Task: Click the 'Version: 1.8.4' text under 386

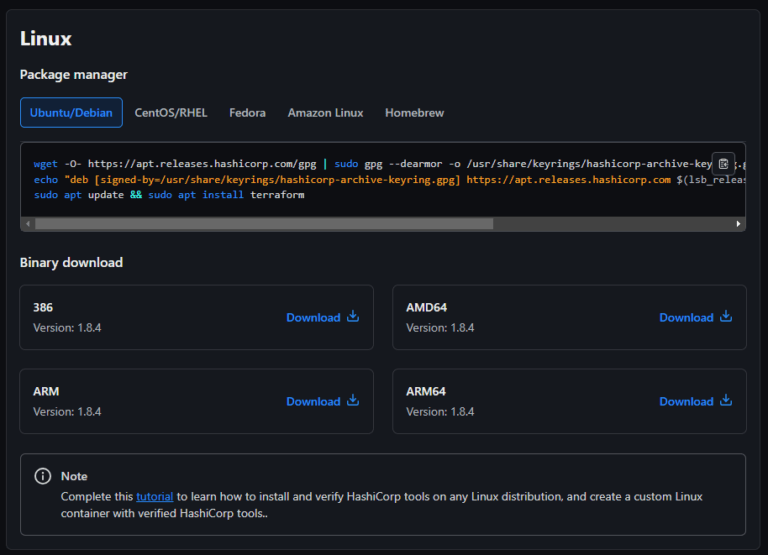Action: [67, 328]
